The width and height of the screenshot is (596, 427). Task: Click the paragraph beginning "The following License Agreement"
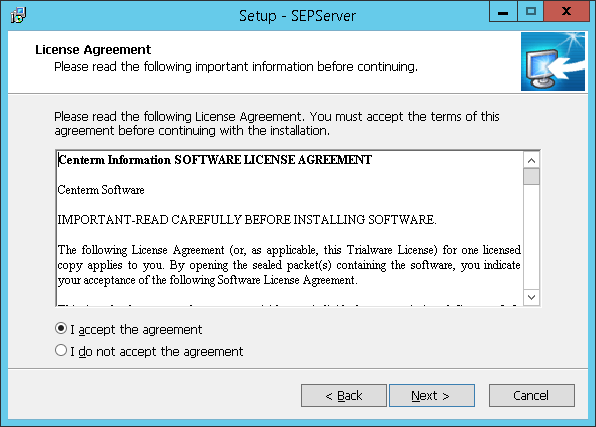point(289,265)
